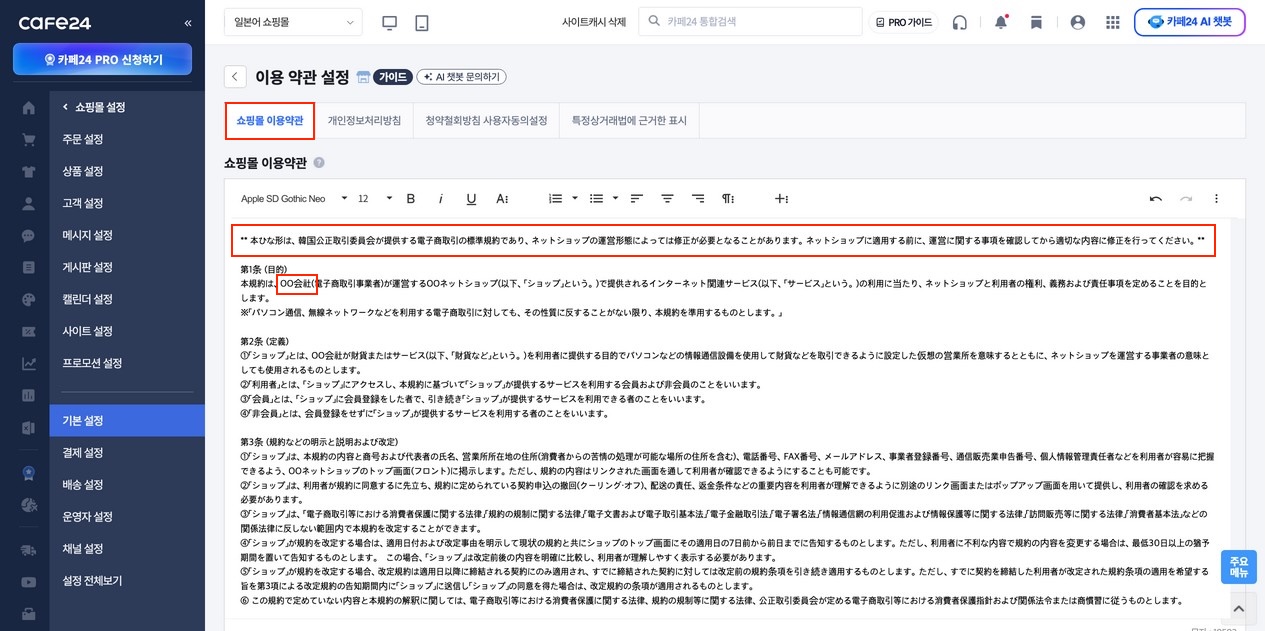The width and height of the screenshot is (1265, 631).
Task: Open the font size 12 dropdown
Action: pos(375,199)
